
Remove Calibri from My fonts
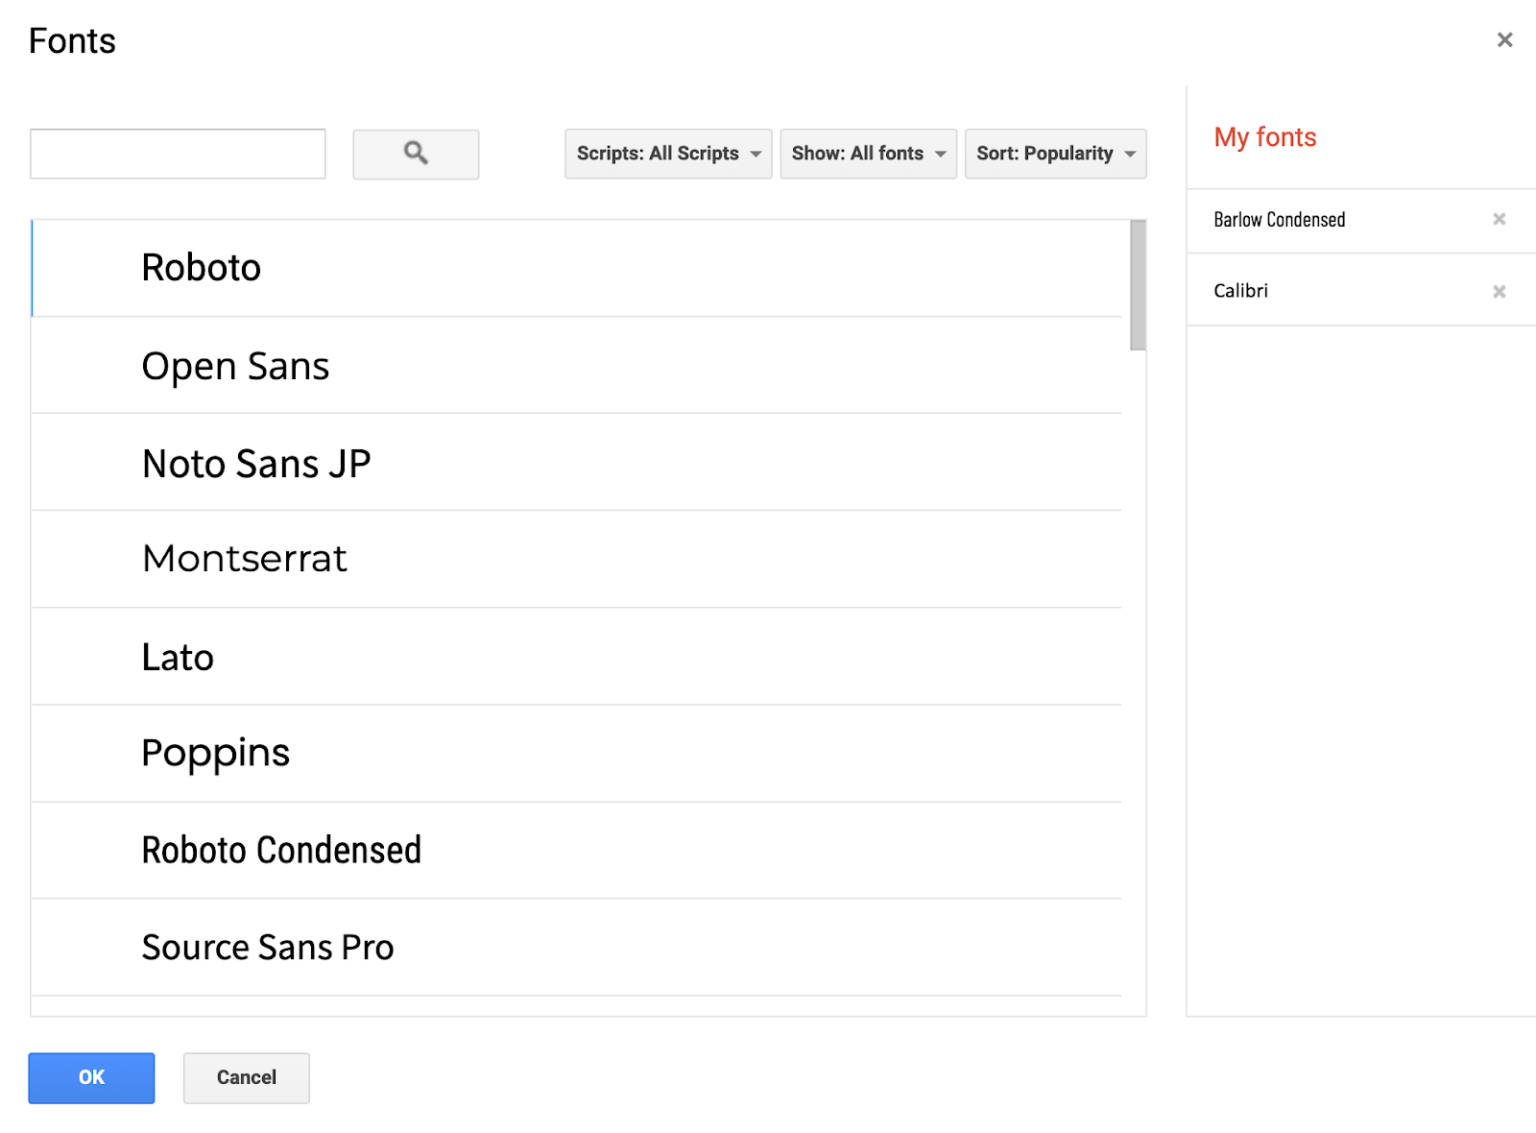[1499, 291]
